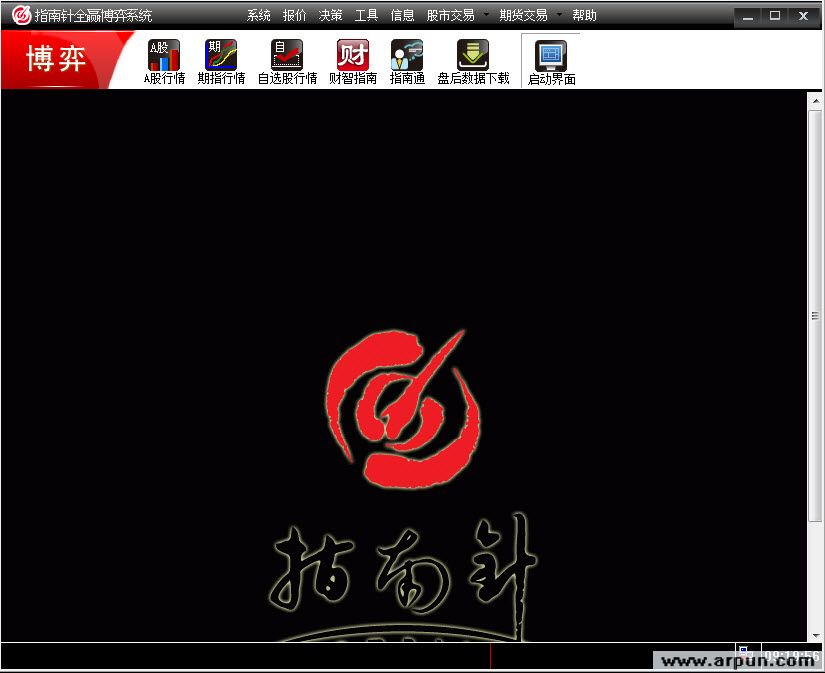Viewport: 825px width, 673px height.
Task: Expand the 股市交易 dropdown arrow
Action: pos(486,15)
